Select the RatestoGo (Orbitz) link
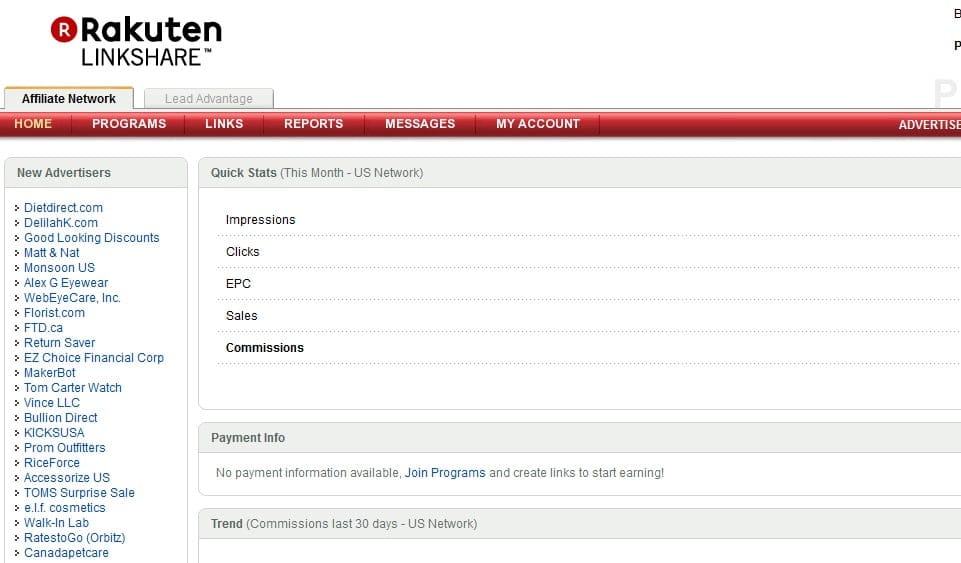This screenshot has height=563, width=961. point(75,538)
